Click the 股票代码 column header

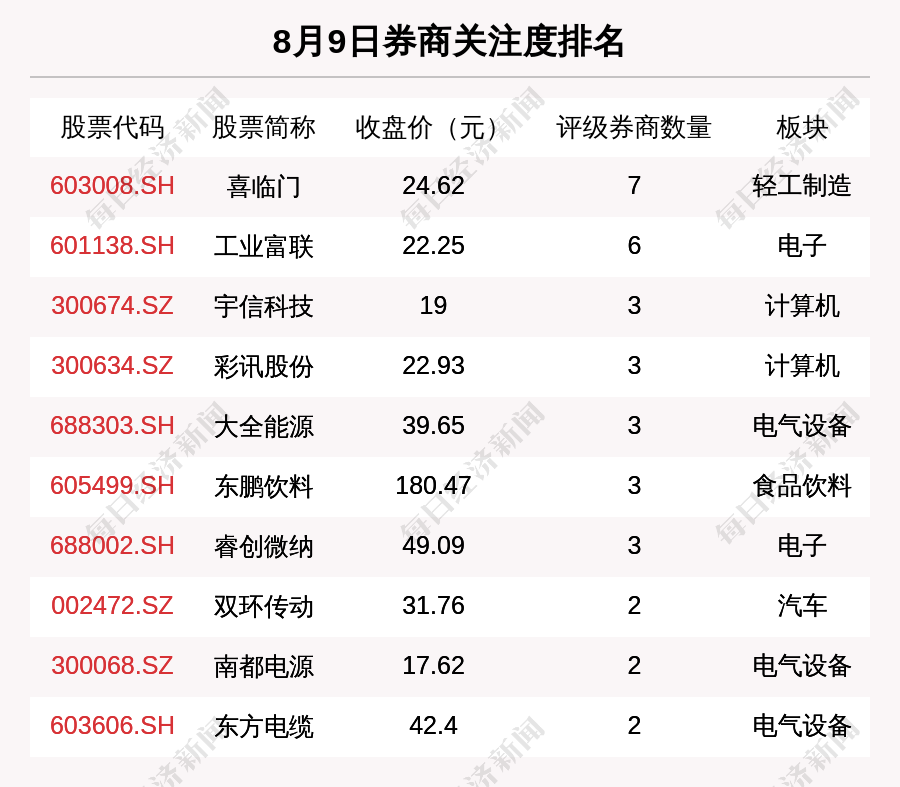(x=112, y=127)
